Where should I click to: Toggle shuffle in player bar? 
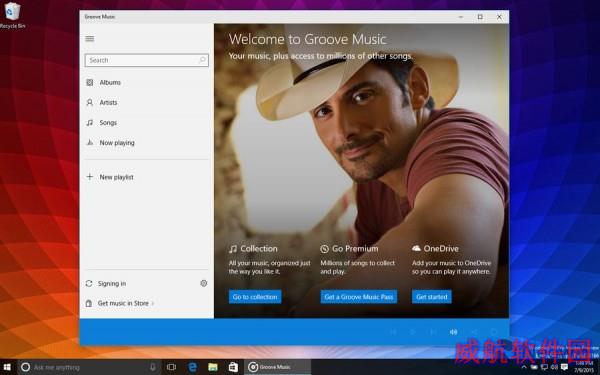pos(474,332)
